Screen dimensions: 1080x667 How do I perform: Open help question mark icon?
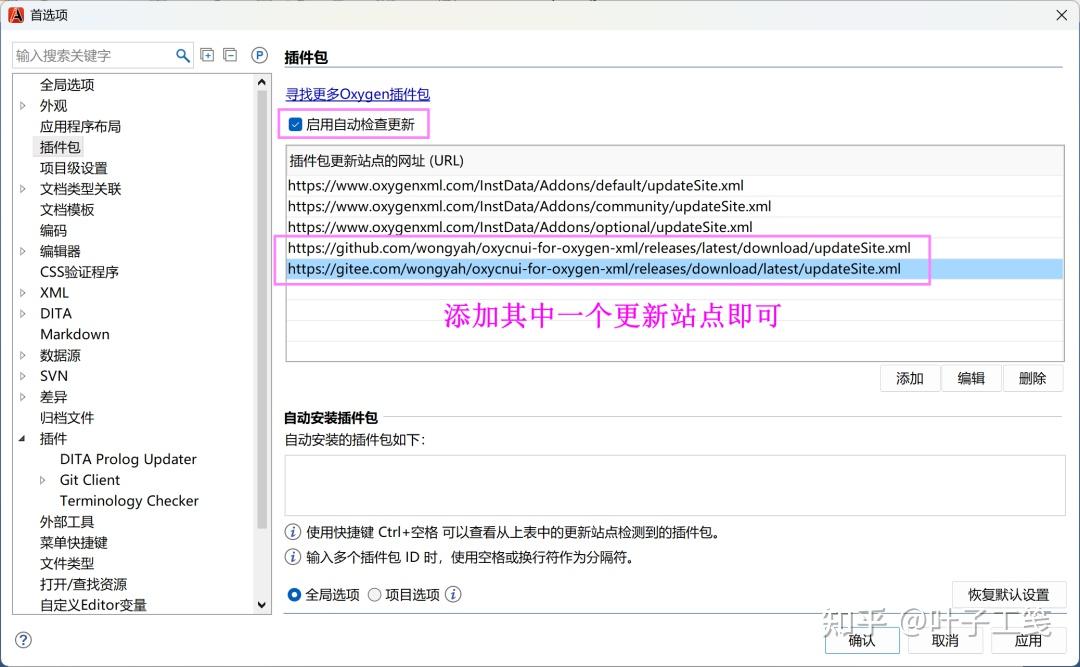[23, 640]
